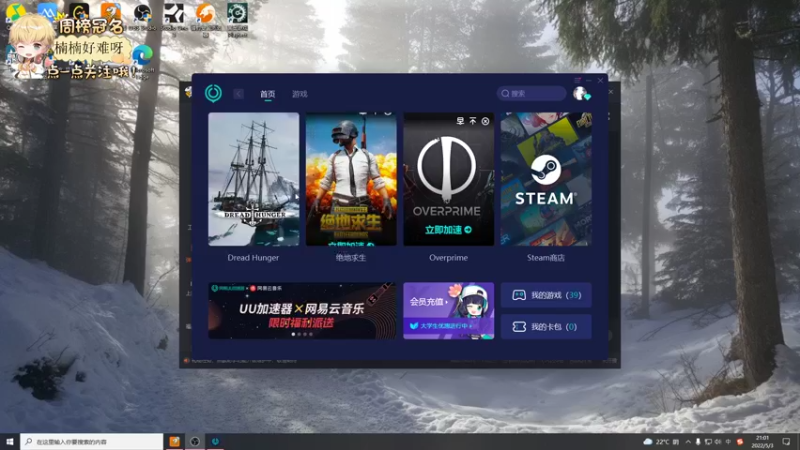
Task: Click the UU accelerator logo icon
Action: pyautogui.click(x=213, y=93)
